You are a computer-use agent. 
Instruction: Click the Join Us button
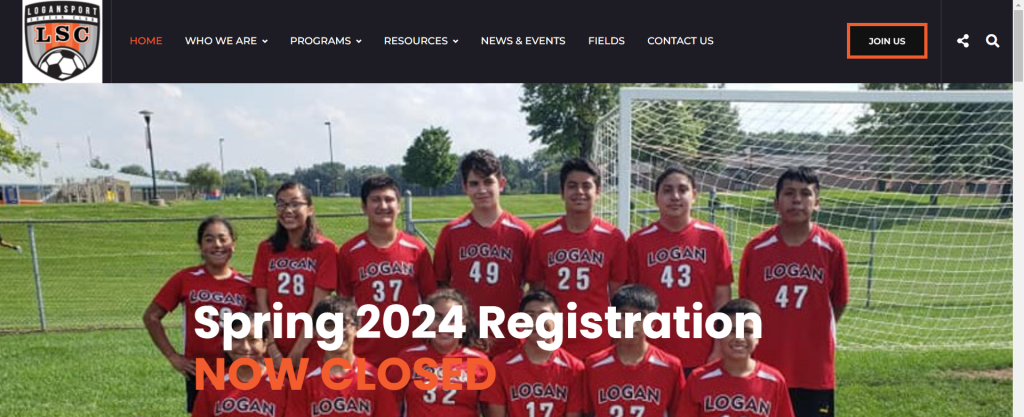[x=887, y=41]
